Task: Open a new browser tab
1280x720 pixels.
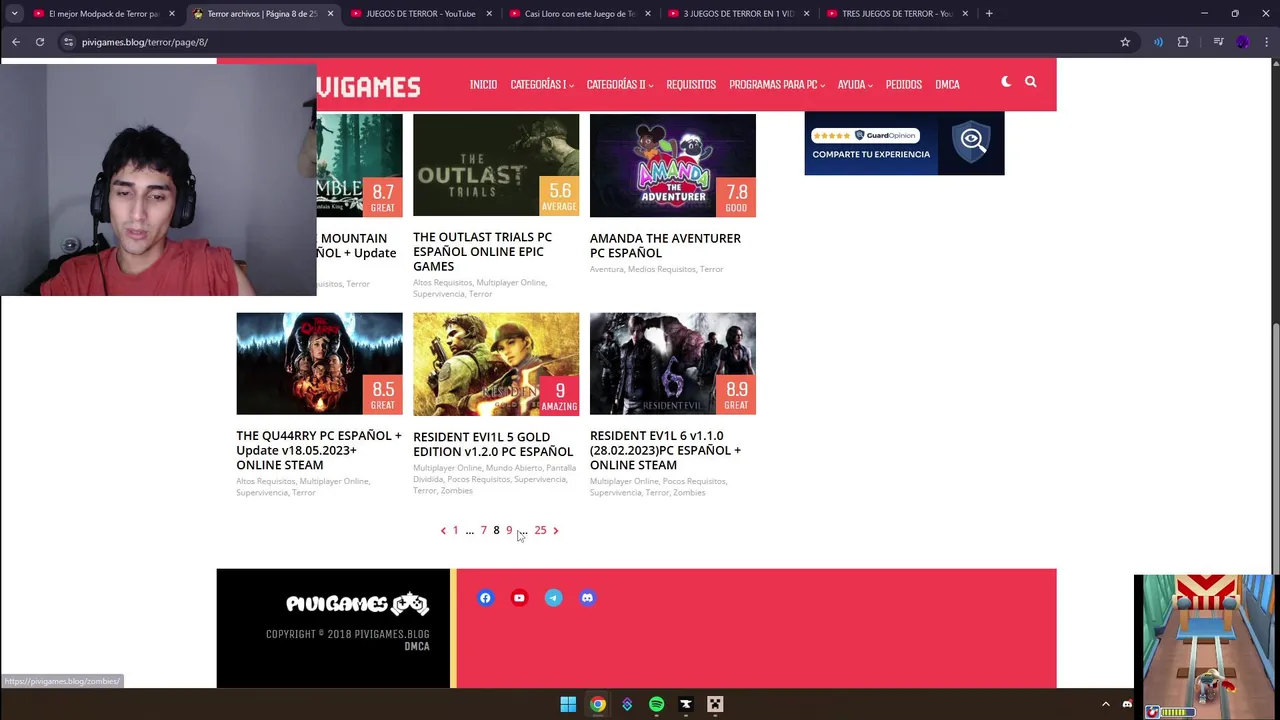Action: [x=989, y=14]
